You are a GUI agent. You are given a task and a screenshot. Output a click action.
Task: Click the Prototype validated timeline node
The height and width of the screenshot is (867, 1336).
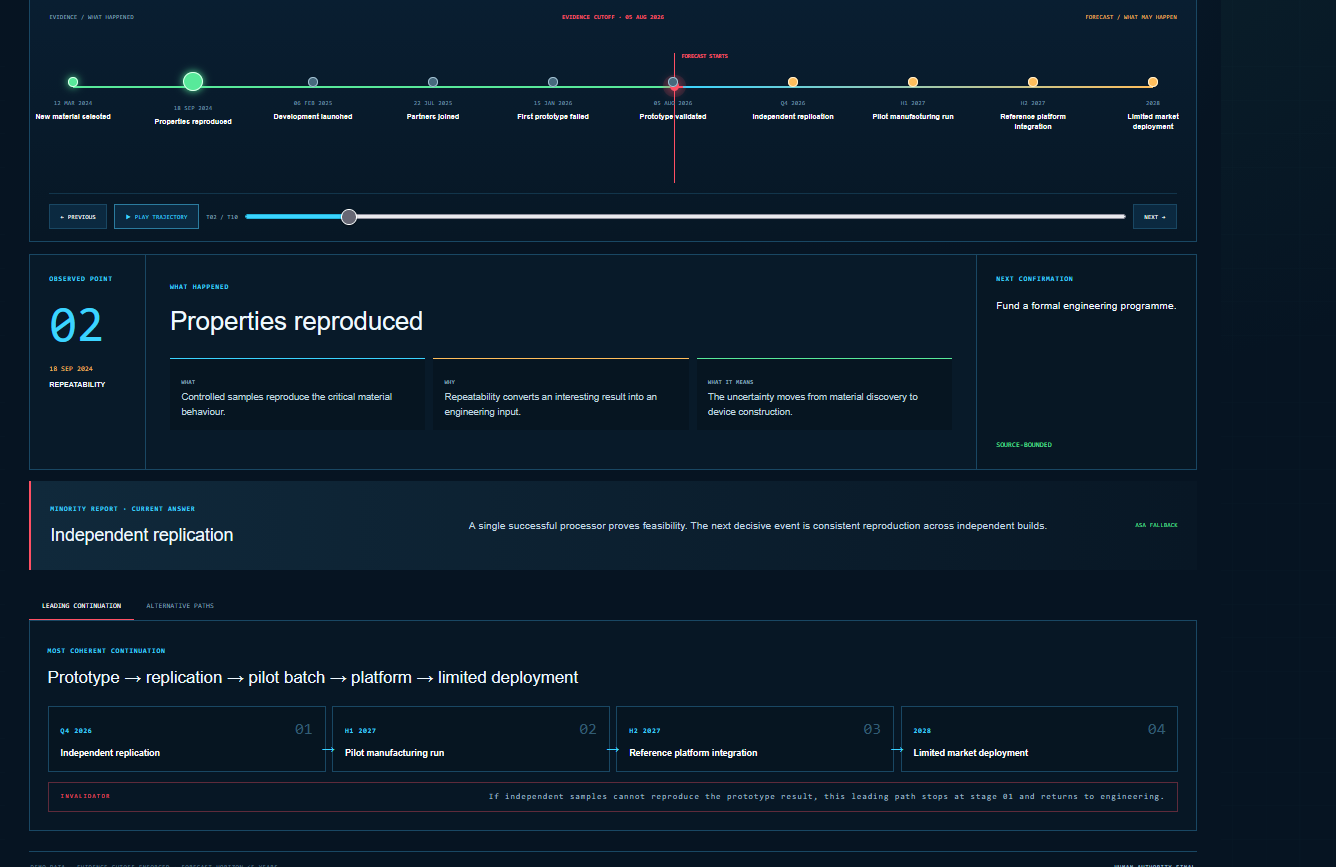[673, 82]
